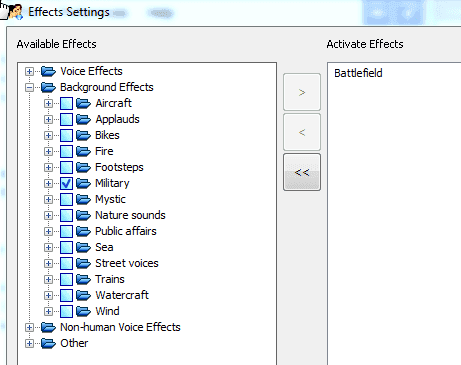Select the Public affairs tree label
This screenshot has height=365, width=461.
pos(126,231)
